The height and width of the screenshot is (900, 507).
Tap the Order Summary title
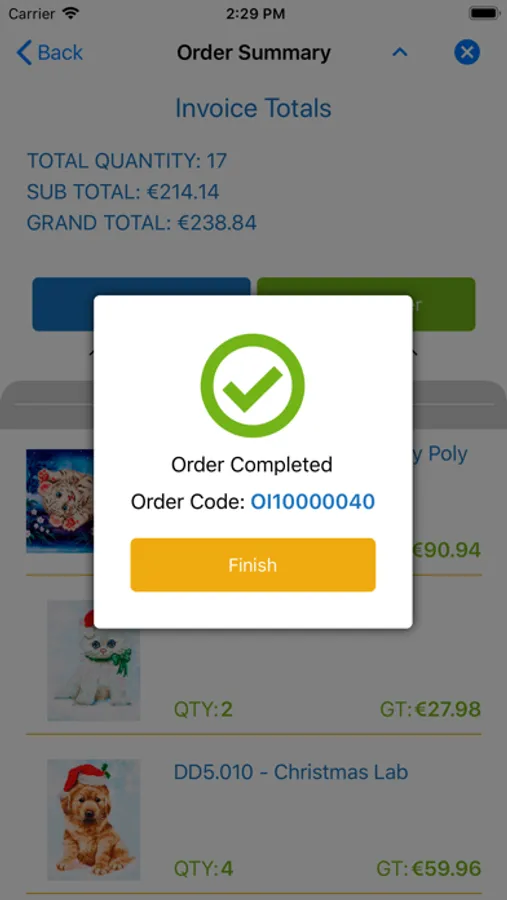click(x=253, y=53)
